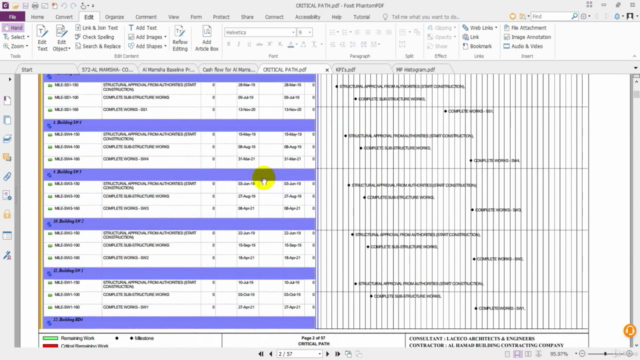
Task: Go to the last page
Action: pos(337,354)
